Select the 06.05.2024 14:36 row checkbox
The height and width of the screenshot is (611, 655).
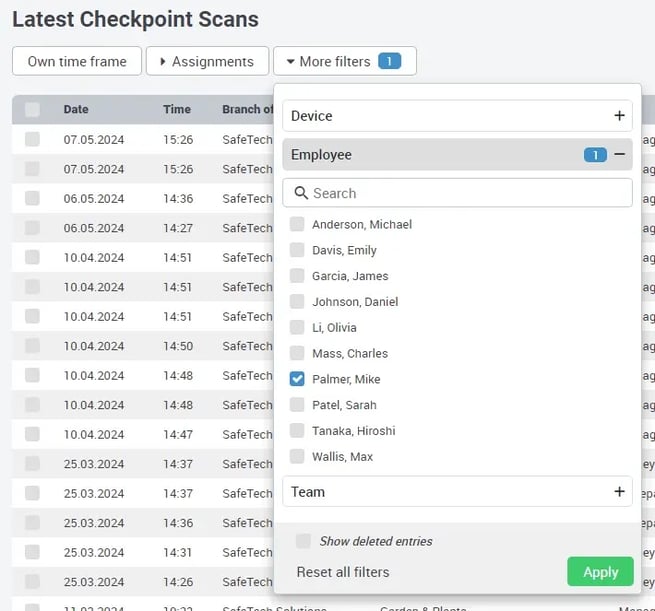(32, 198)
